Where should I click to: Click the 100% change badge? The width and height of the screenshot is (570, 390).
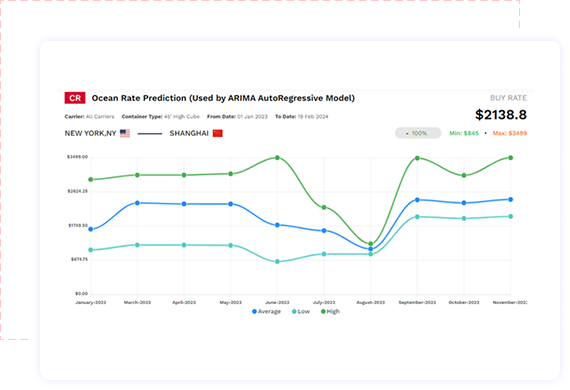coord(418,133)
